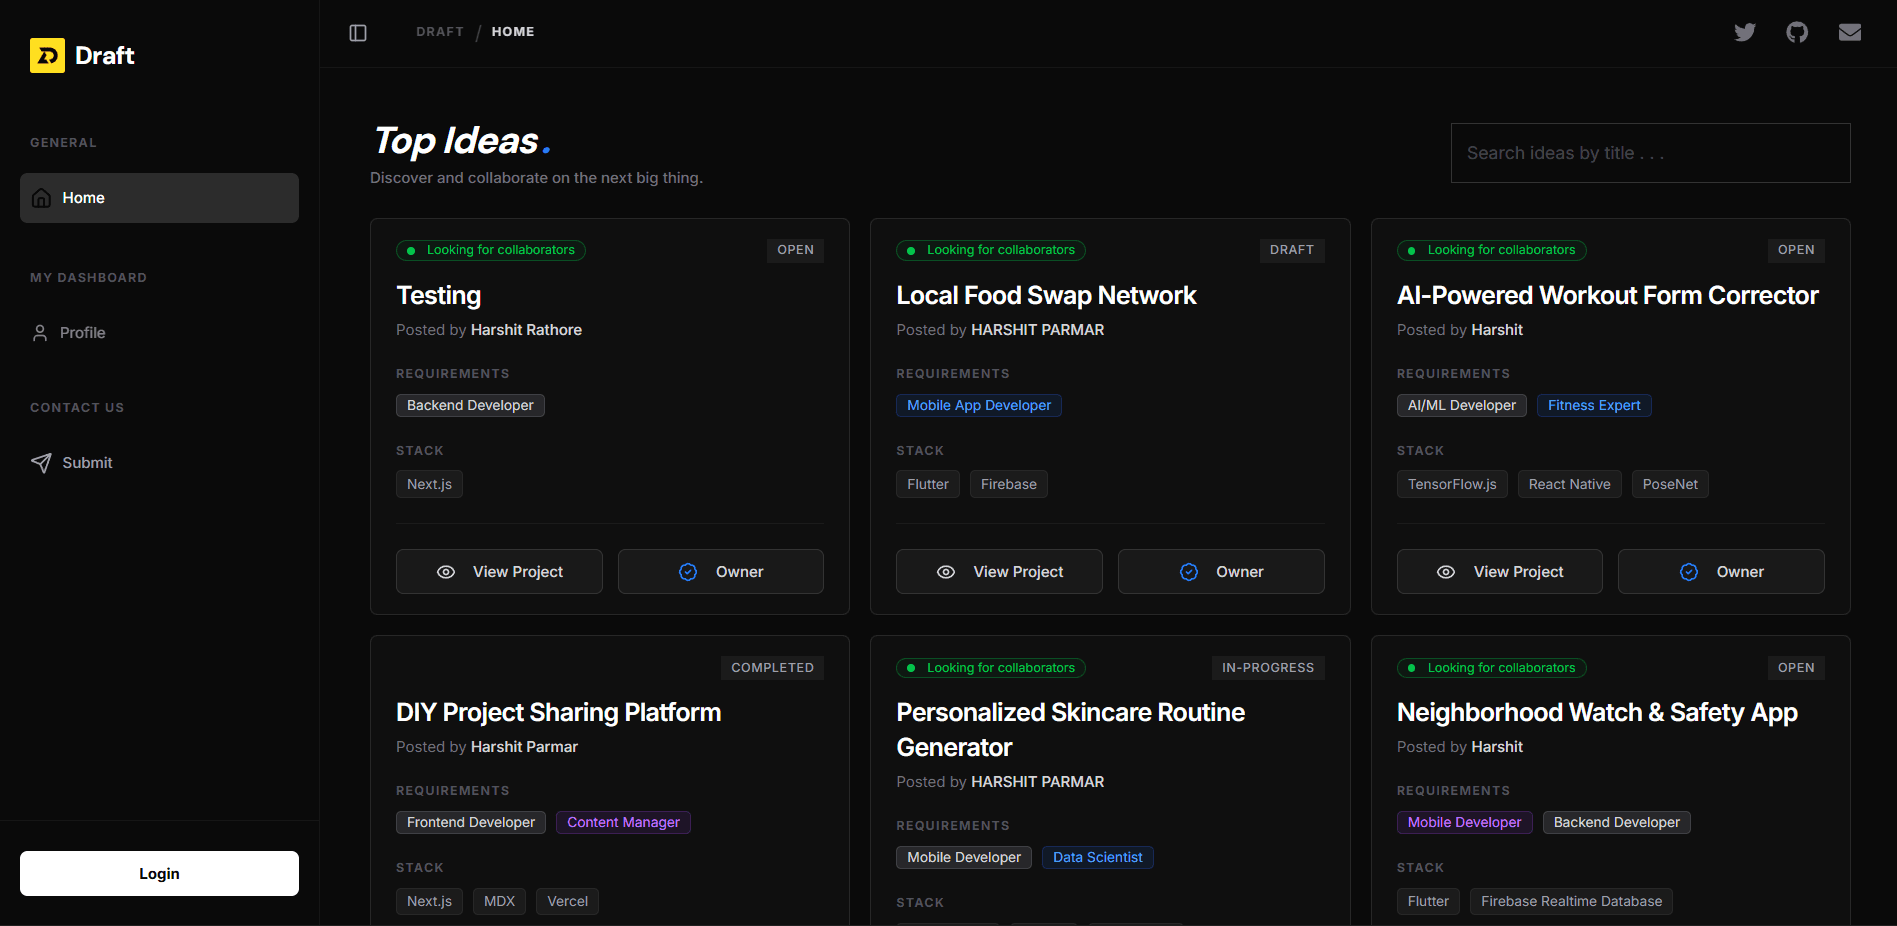
Task: View Project for Local Food Swap Network
Action: 999,572
